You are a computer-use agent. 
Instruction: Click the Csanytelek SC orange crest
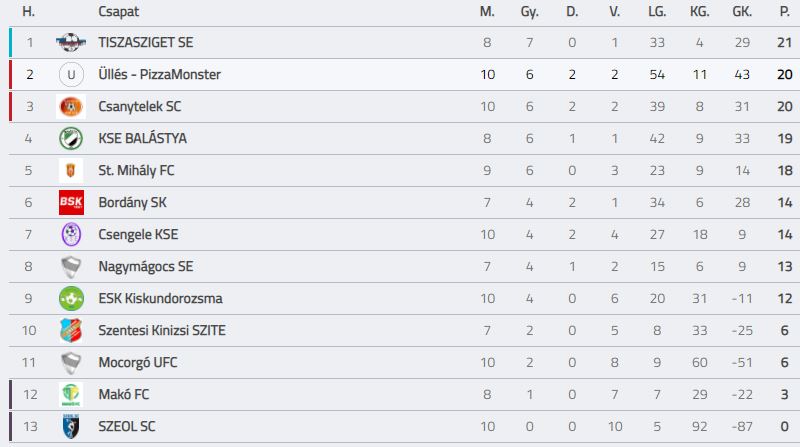(71, 107)
